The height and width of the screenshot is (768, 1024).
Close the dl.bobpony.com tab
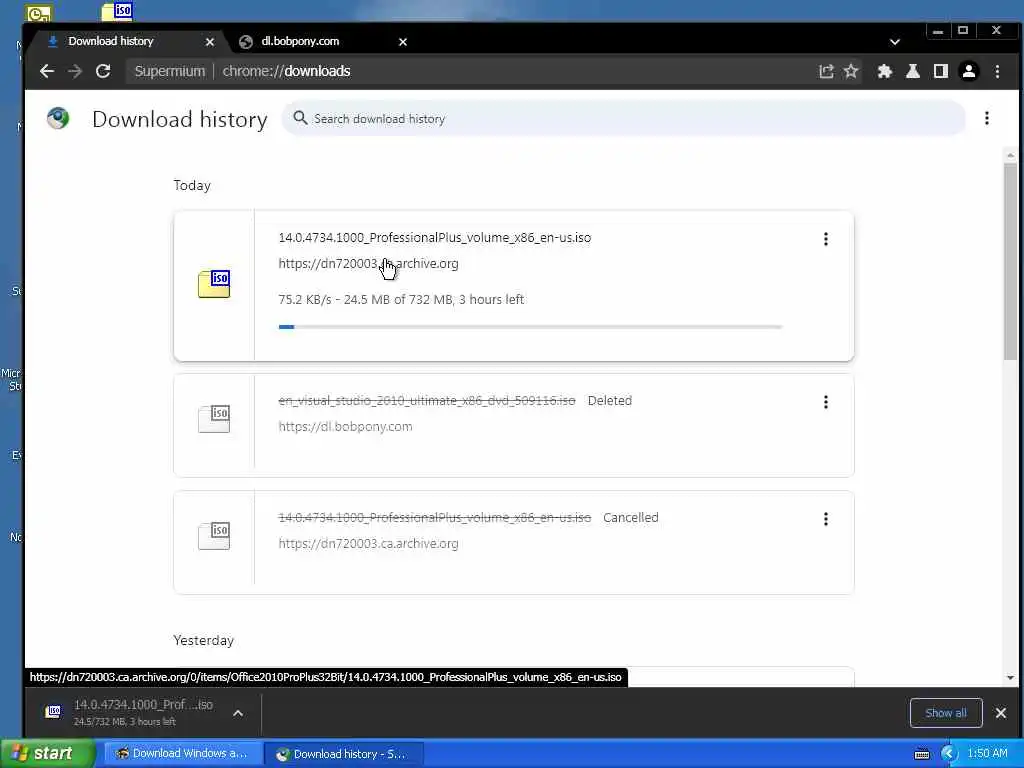click(x=403, y=42)
